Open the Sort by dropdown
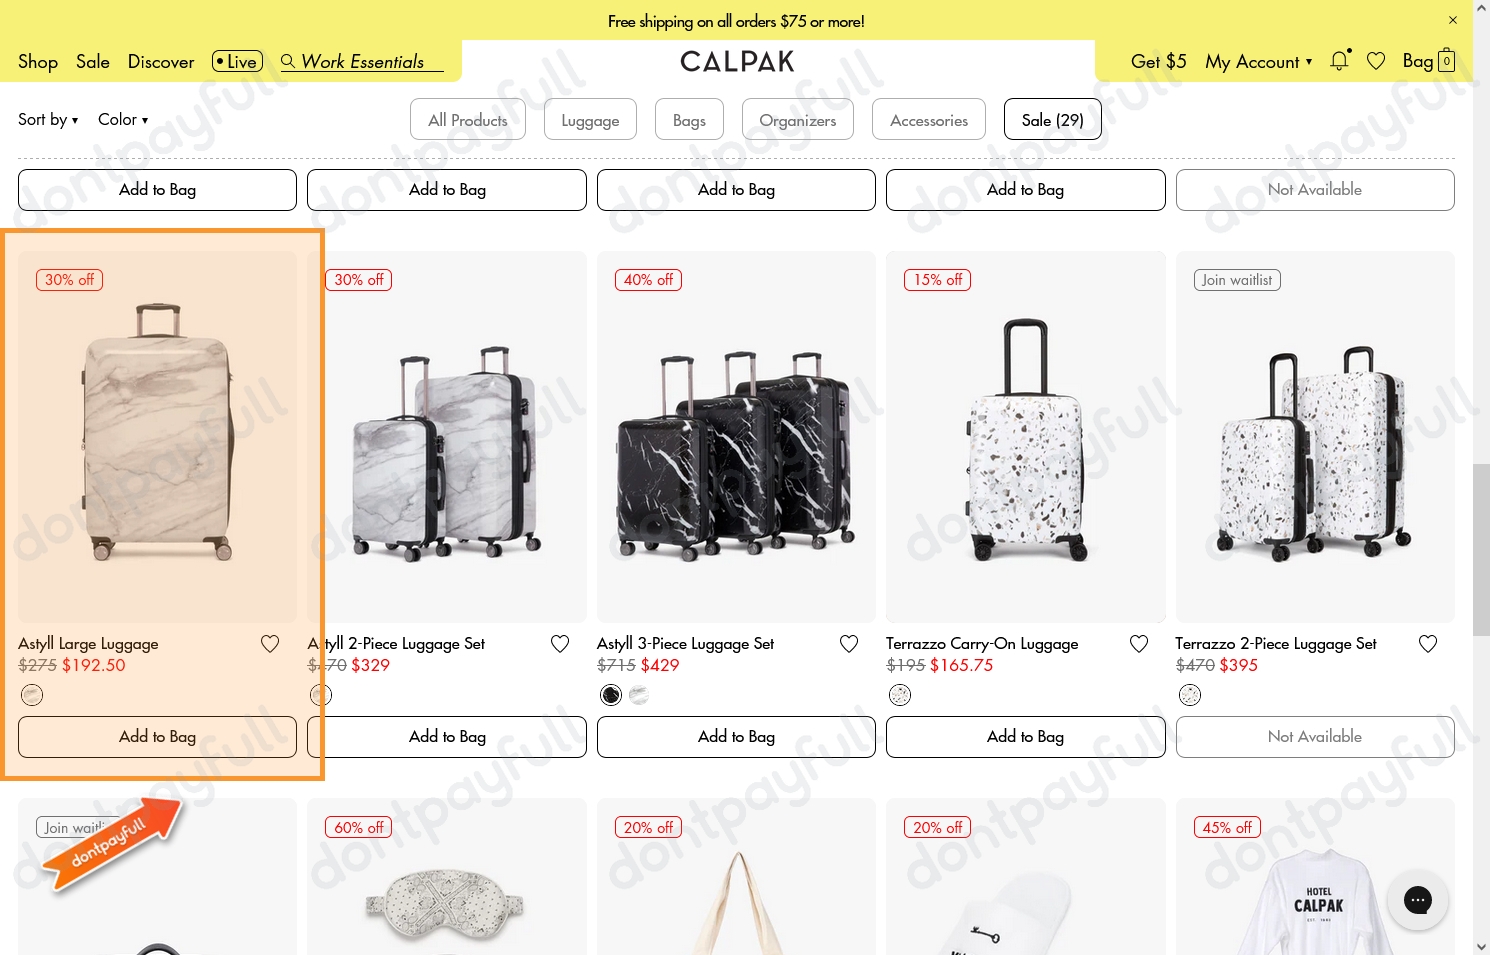 [x=47, y=119]
